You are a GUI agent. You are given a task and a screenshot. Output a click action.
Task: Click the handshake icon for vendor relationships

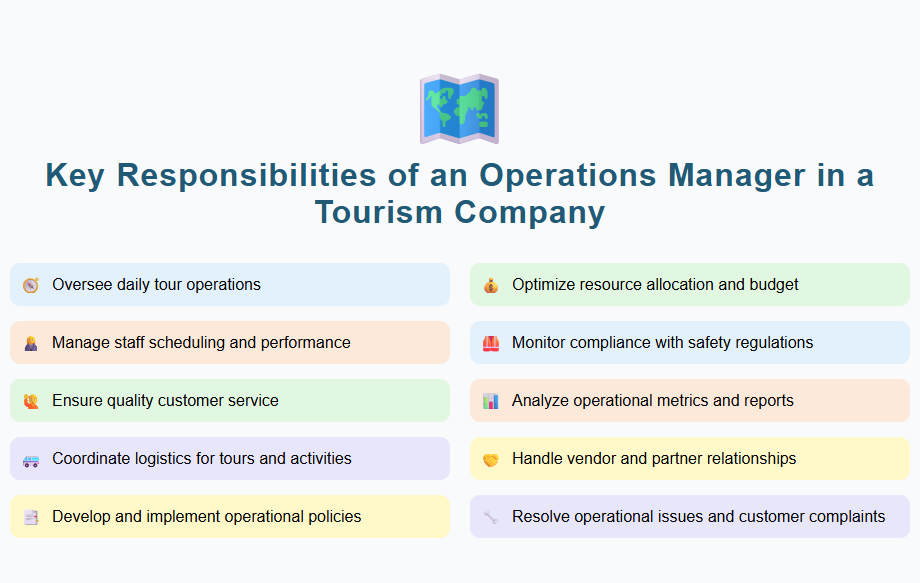coord(490,458)
